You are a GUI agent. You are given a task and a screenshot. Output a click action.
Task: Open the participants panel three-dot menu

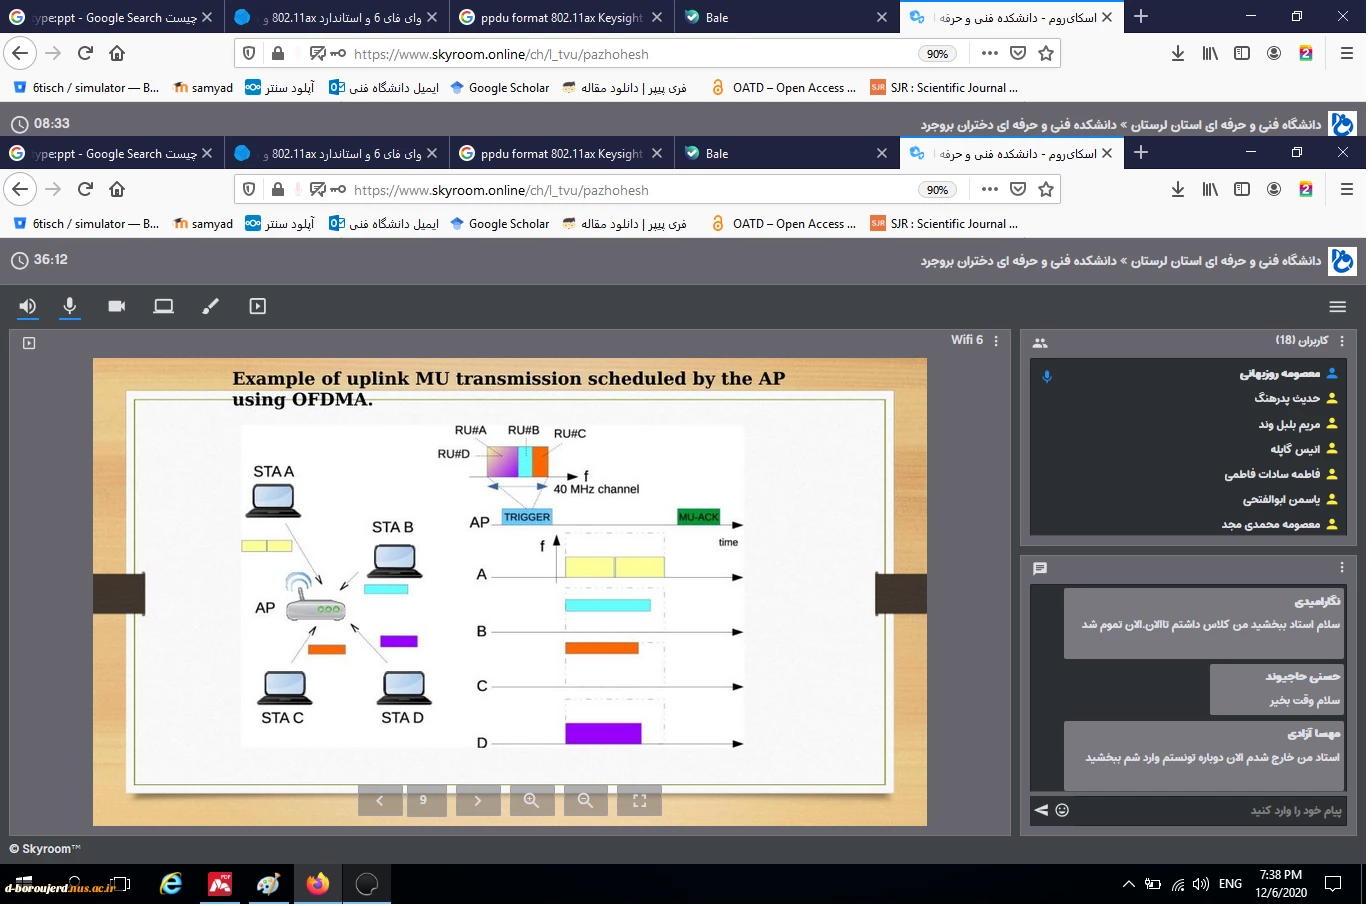click(x=1342, y=342)
